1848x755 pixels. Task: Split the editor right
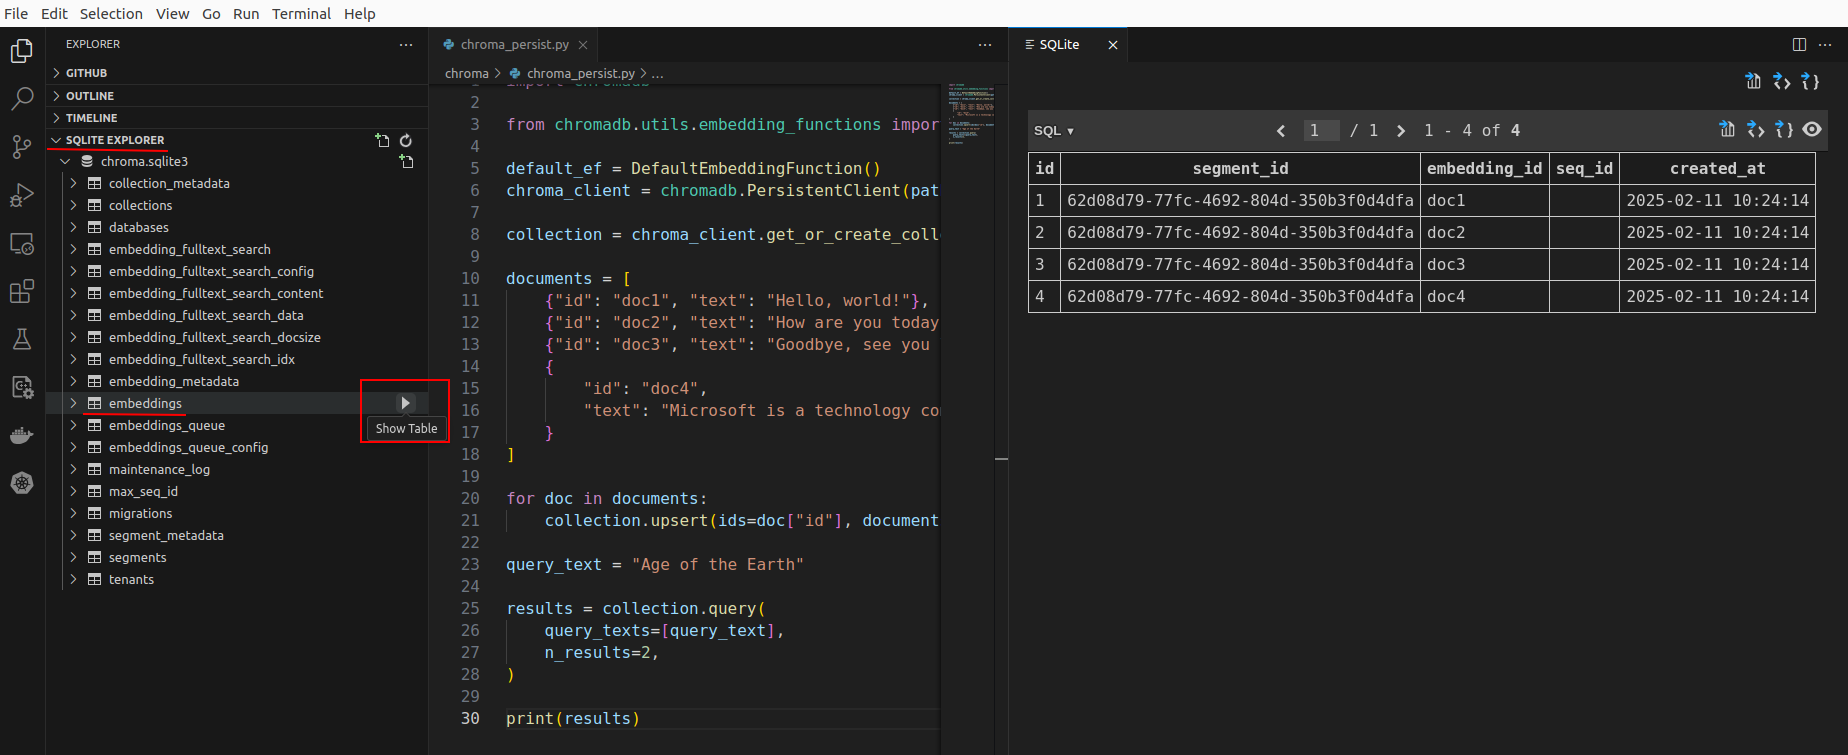point(1799,45)
